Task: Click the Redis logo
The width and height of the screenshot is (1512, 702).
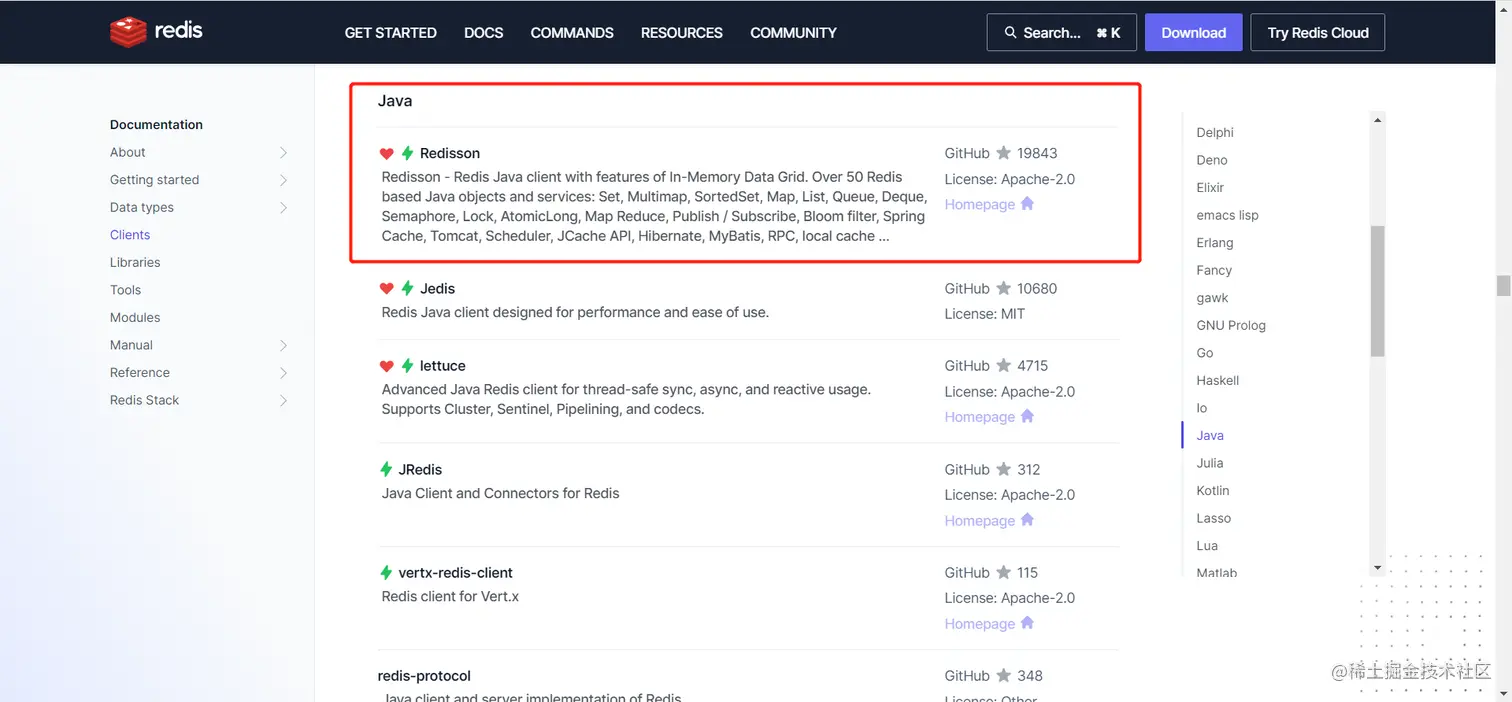Action: (x=156, y=32)
